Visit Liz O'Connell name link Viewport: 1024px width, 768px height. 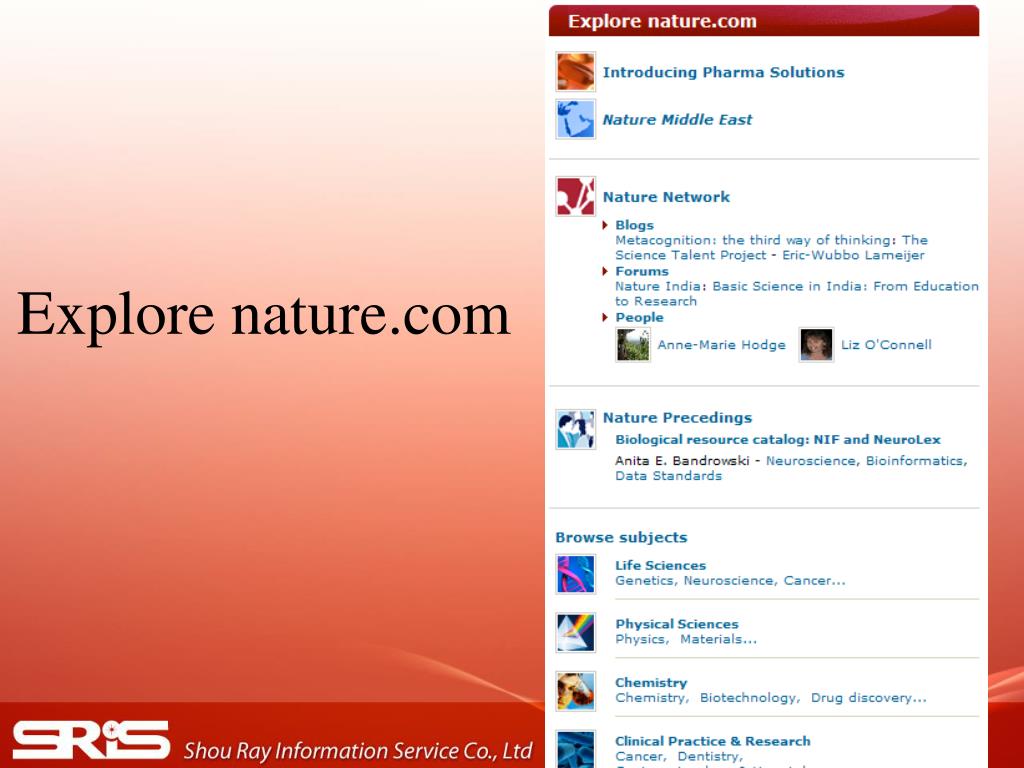click(x=886, y=345)
